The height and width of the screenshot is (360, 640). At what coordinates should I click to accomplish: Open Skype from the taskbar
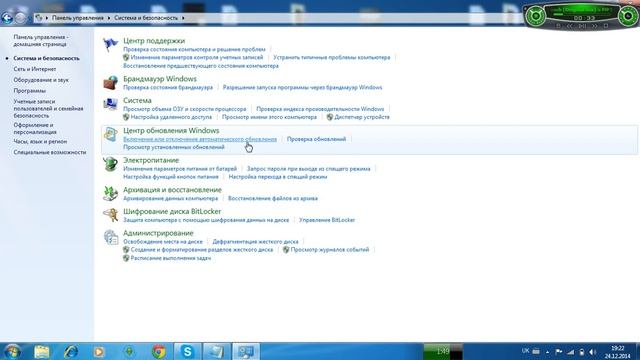point(187,351)
